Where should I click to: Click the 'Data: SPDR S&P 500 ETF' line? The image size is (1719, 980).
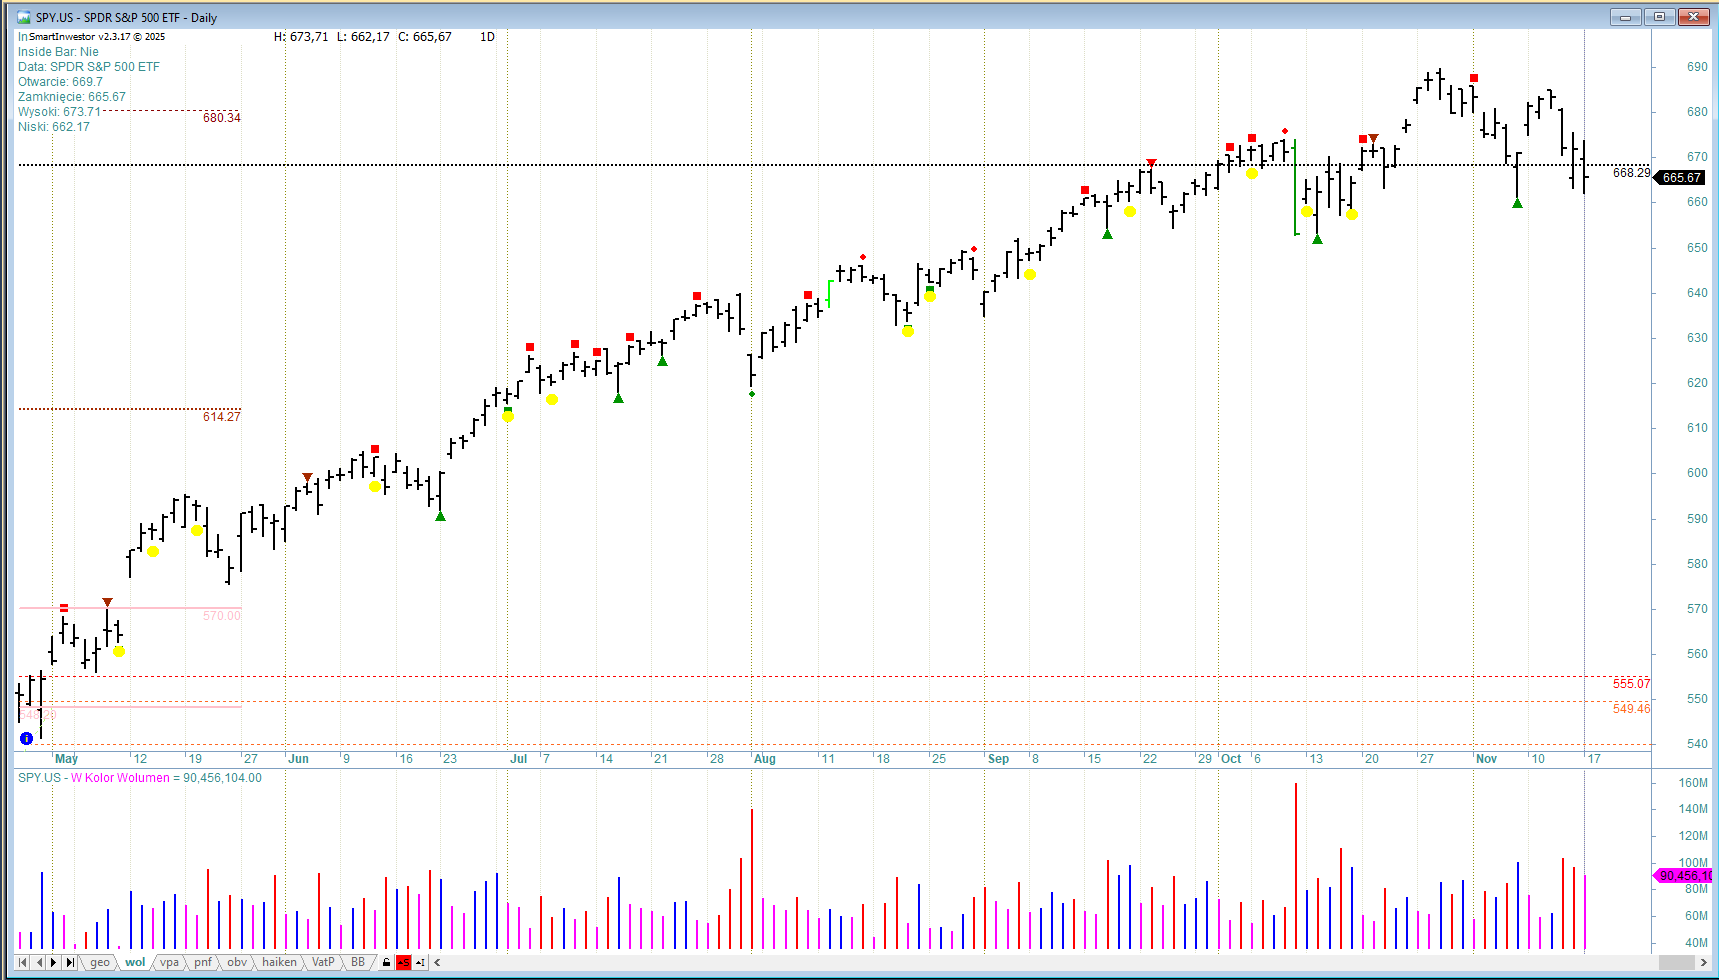[89, 67]
